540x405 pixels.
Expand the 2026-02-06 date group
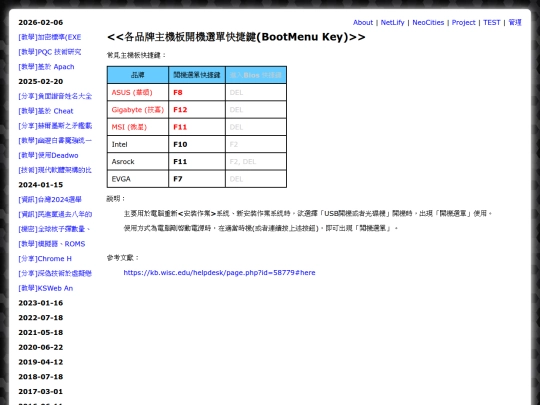click(41, 23)
